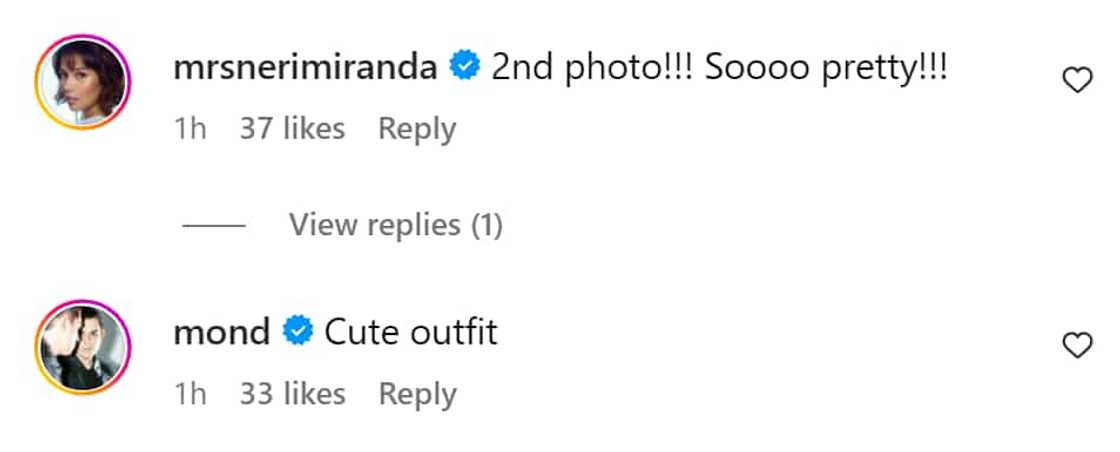The height and width of the screenshot is (452, 1120).
Task: Click mrsnerimiranda's verified badge
Action: click(462, 68)
